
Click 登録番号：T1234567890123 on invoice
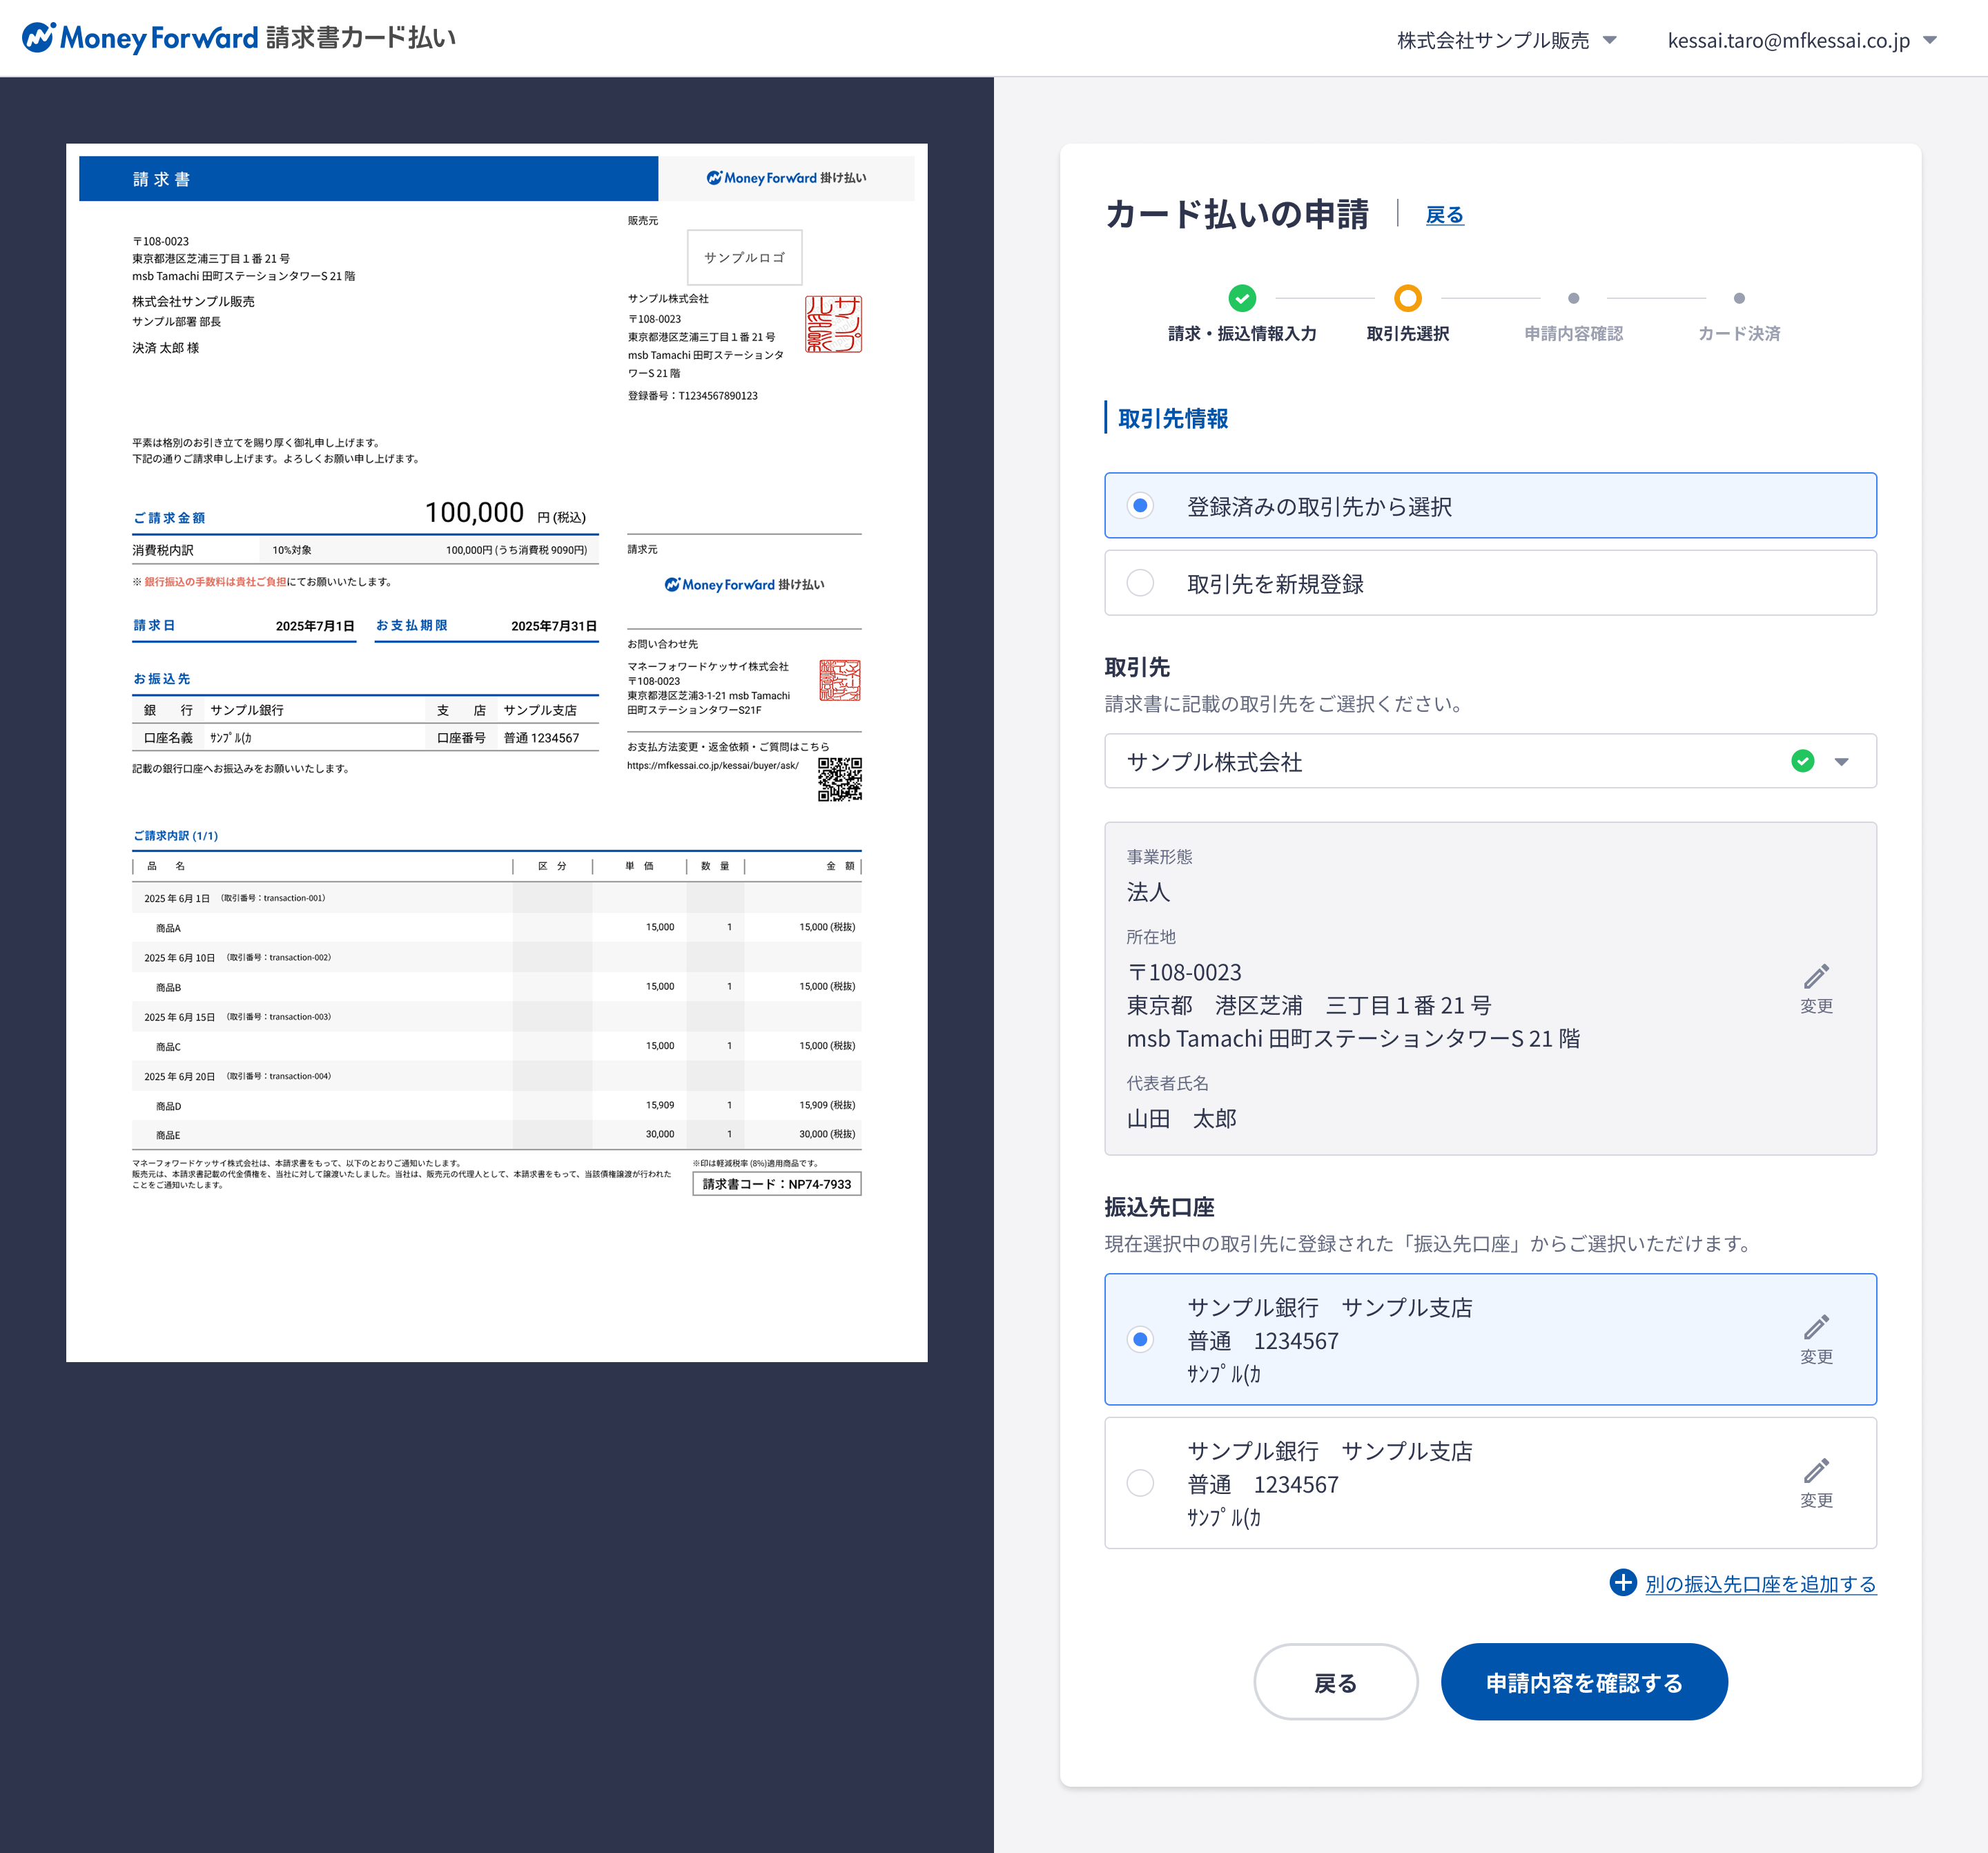692,396
